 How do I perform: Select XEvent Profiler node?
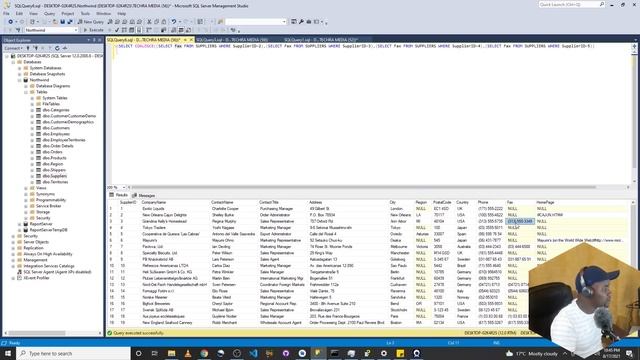[x=36, y=278]
